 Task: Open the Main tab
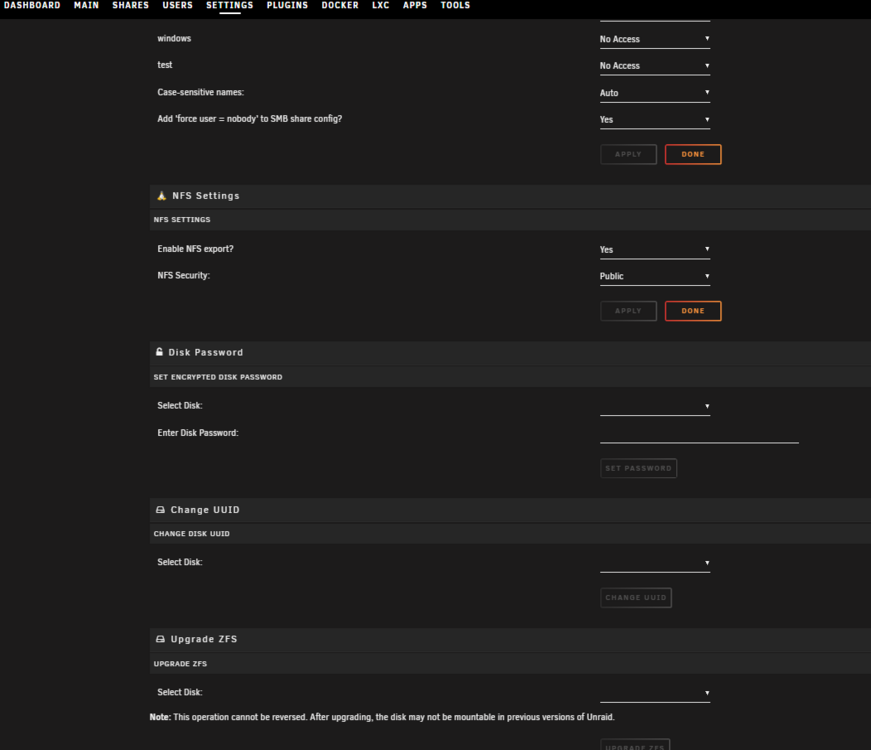tap(86, 6)
